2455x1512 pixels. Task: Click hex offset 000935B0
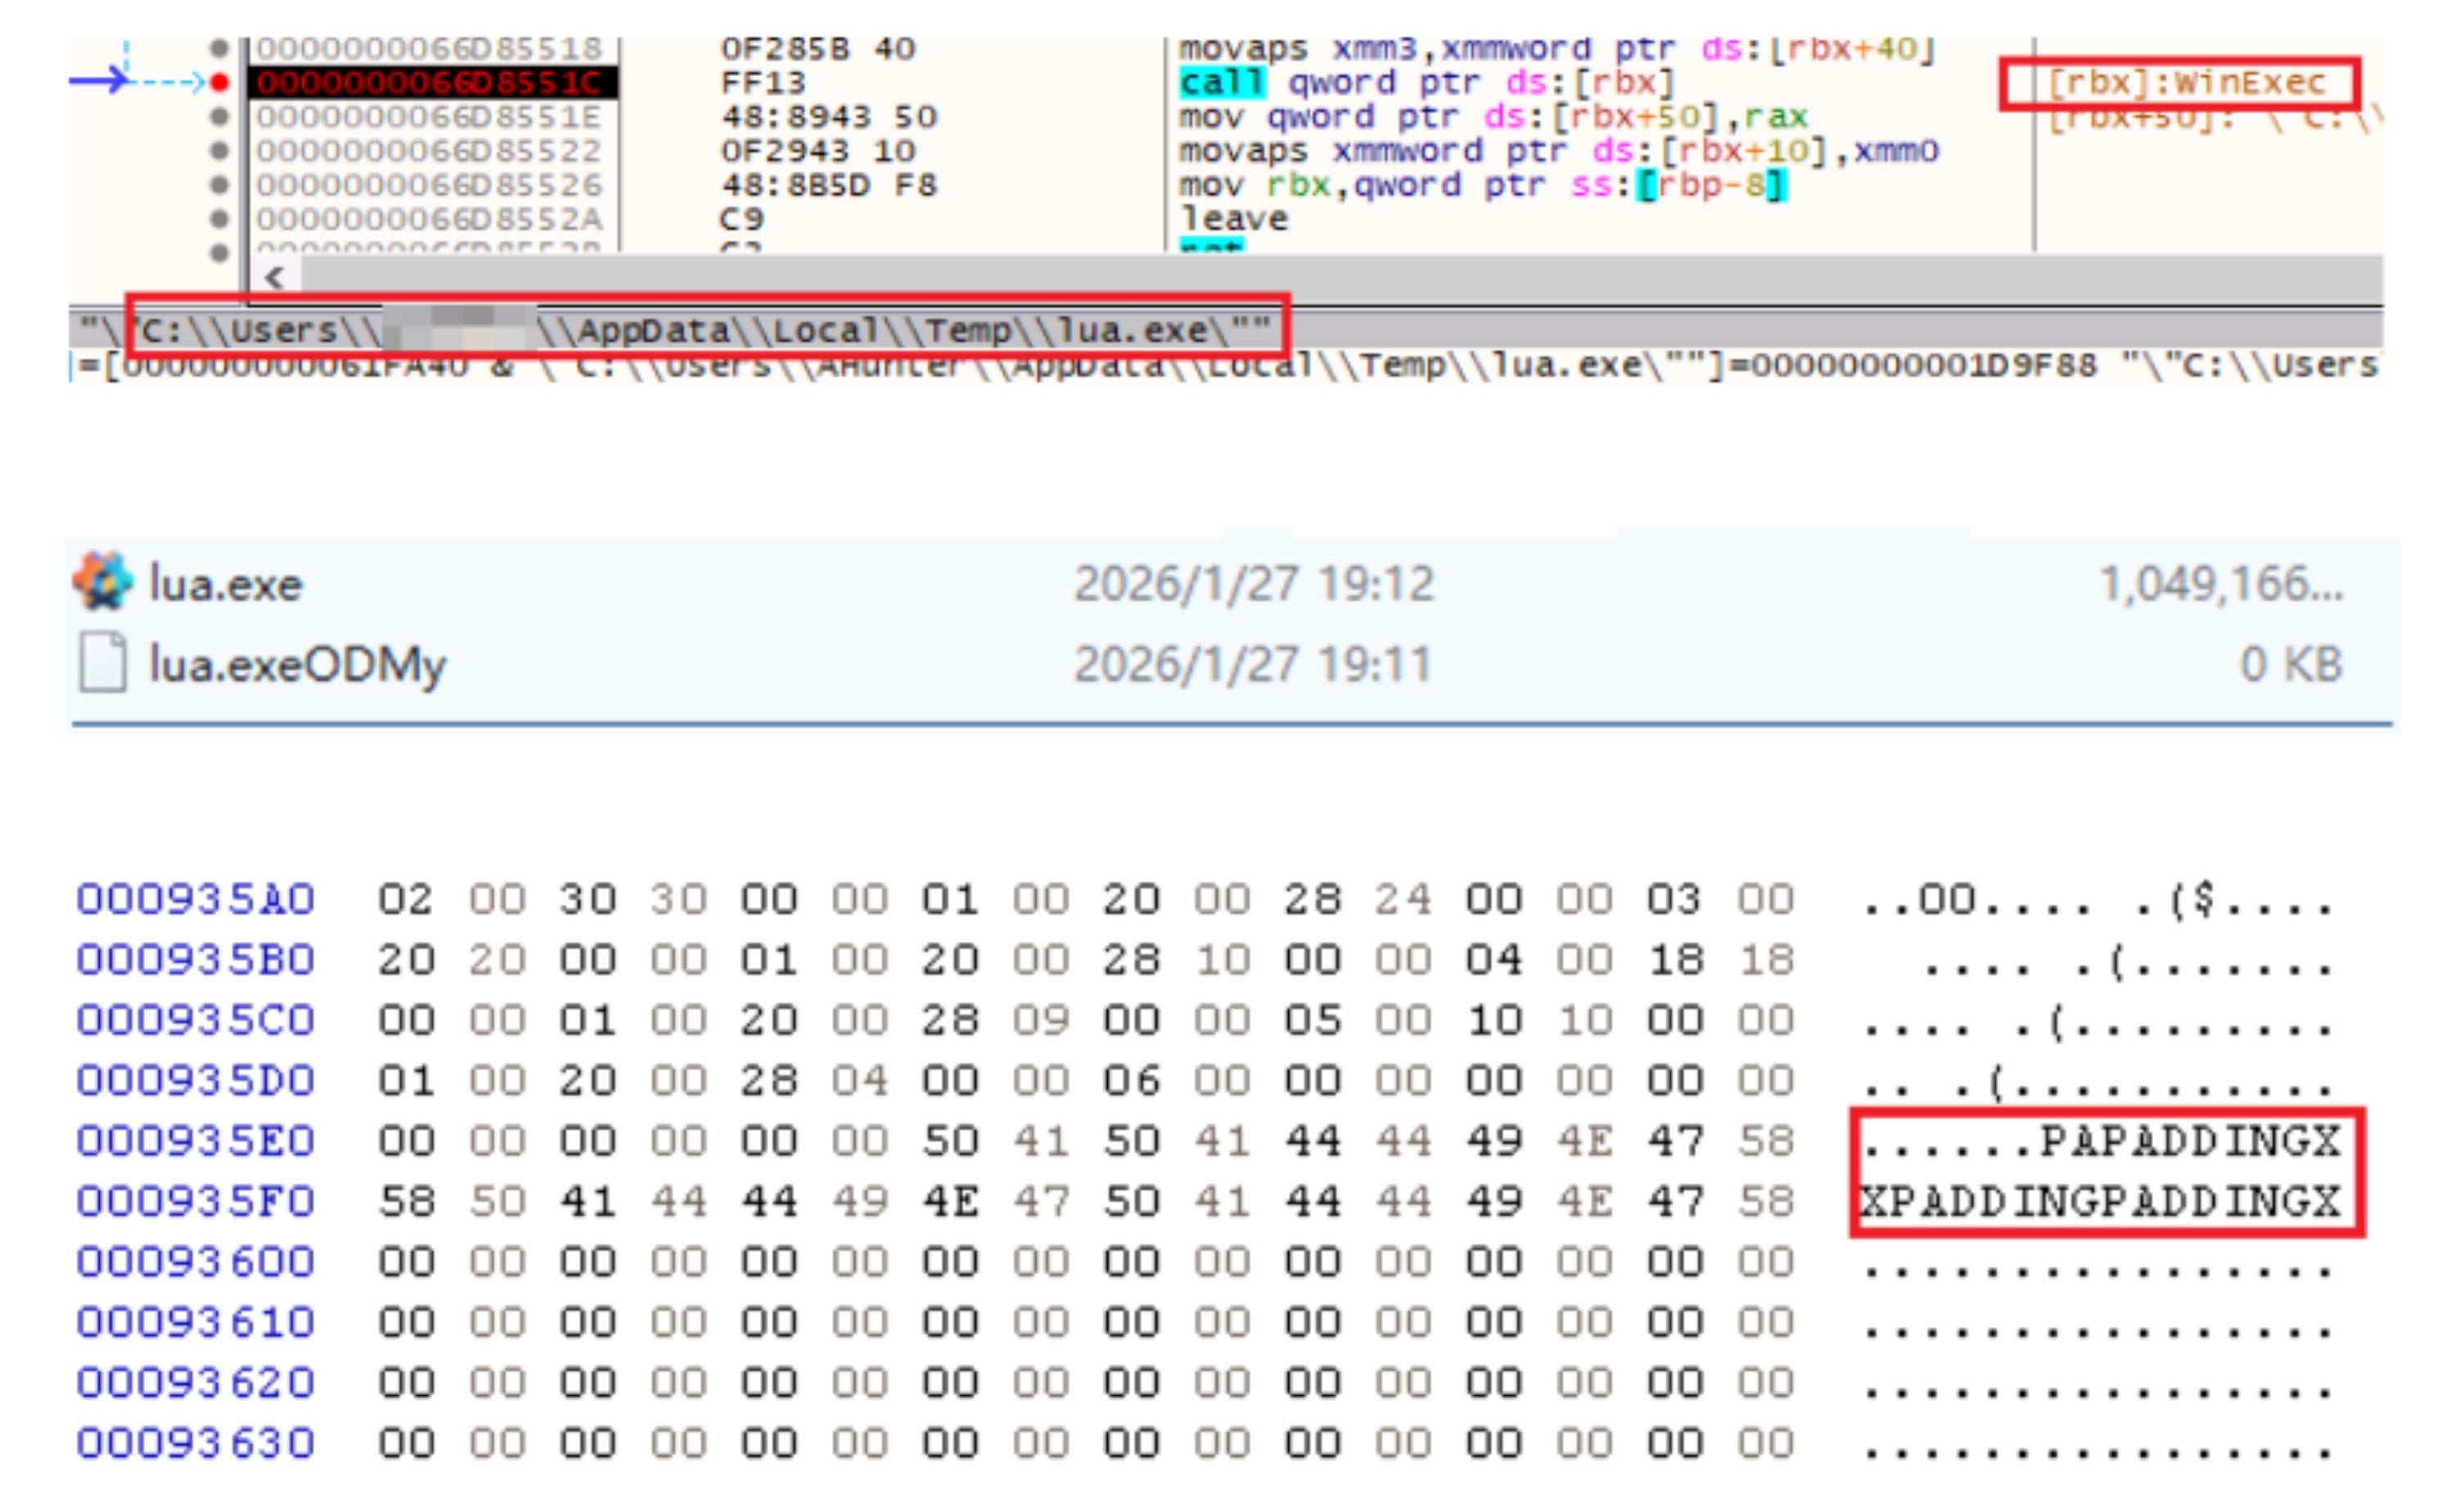tap(196, 960)
